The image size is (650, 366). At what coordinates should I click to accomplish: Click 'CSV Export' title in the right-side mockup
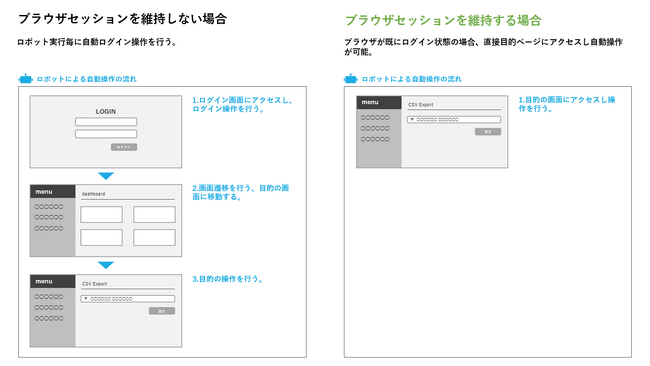(421, 105)
